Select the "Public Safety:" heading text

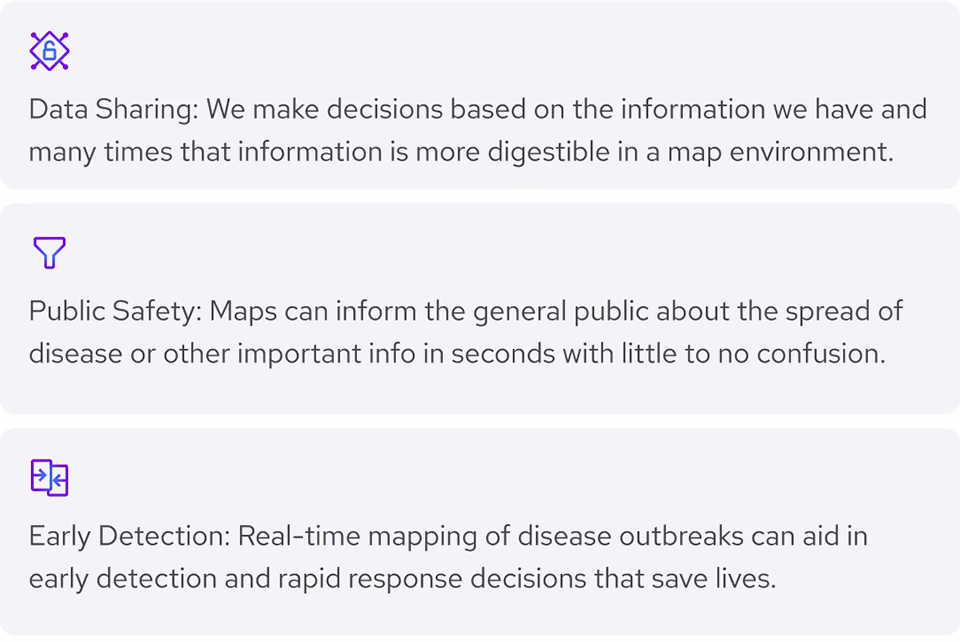tap(116, 311)
